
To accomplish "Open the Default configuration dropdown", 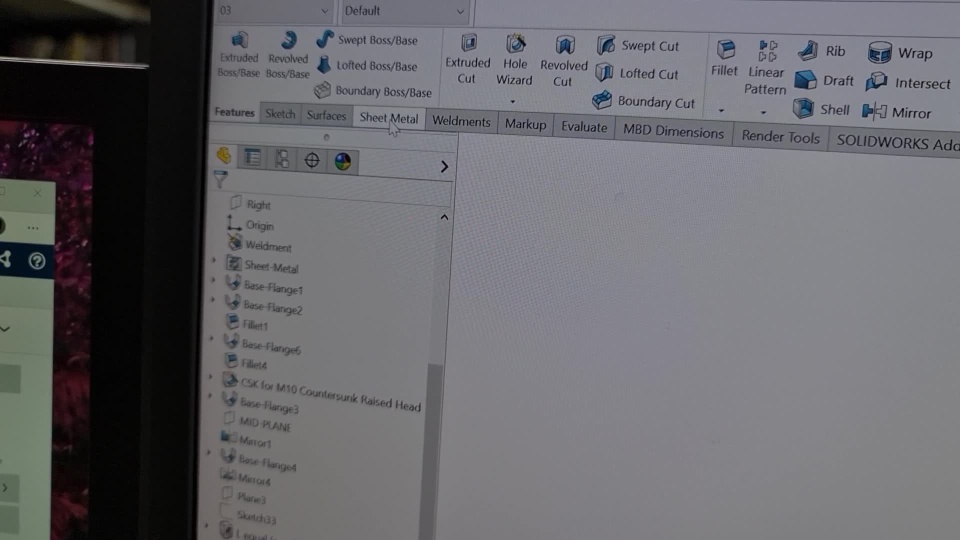I will click(x=405, y=11).
